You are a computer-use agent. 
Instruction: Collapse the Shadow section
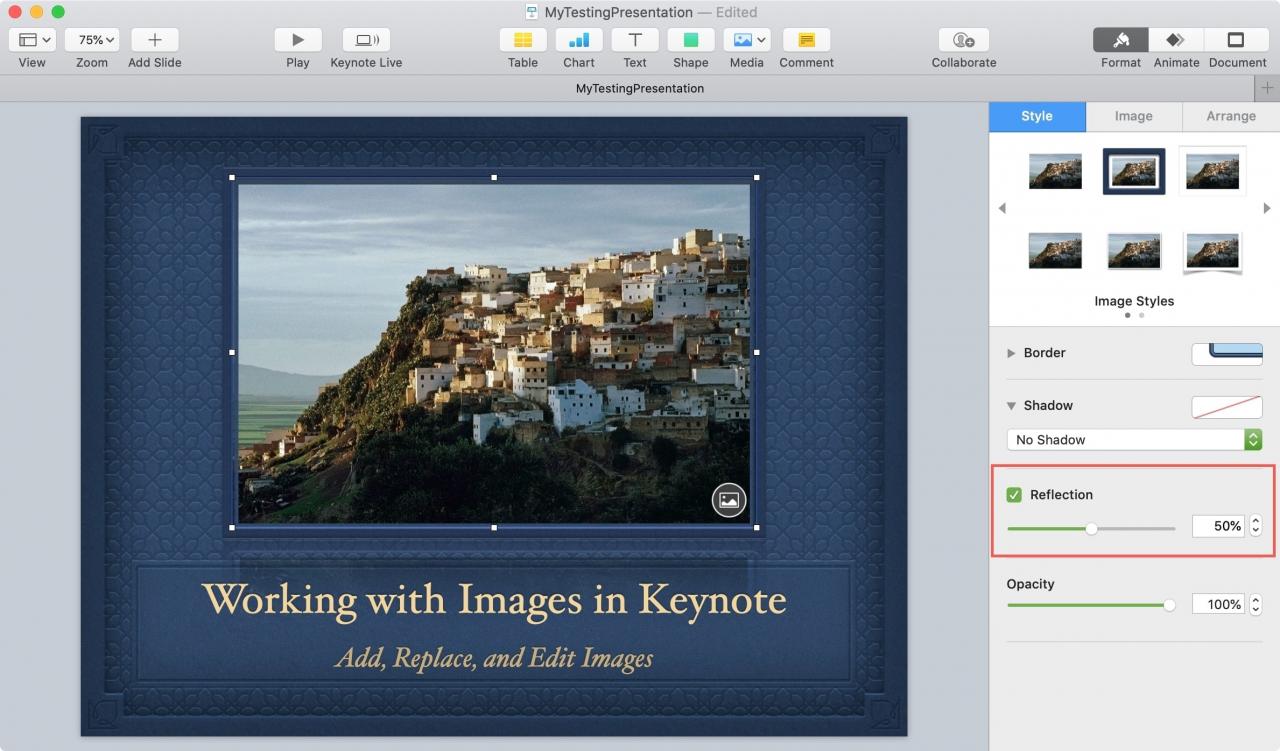click(1011, 406)
